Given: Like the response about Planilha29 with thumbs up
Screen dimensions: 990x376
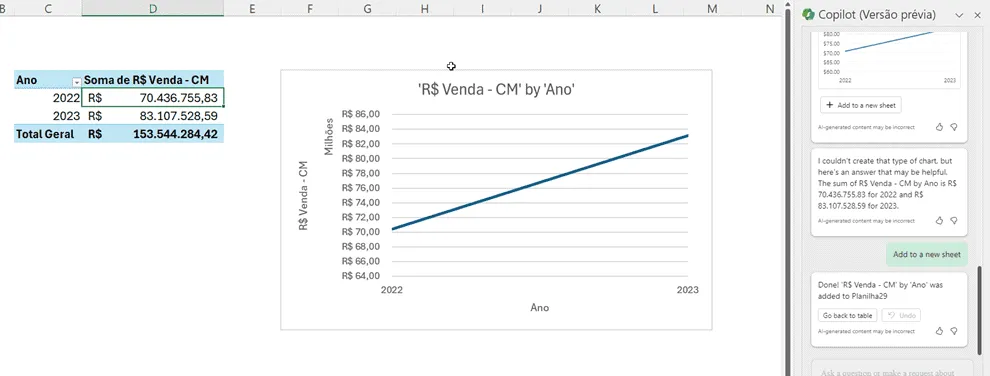Looking at the screenshot, I should point(939,331).
